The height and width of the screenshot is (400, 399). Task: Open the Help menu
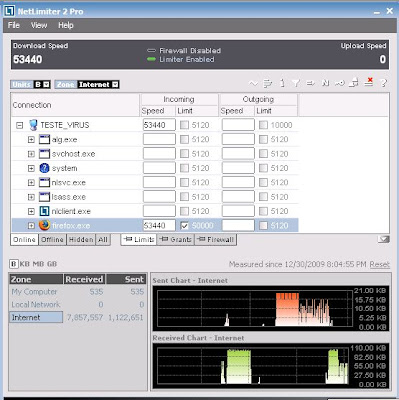[66, 25]
